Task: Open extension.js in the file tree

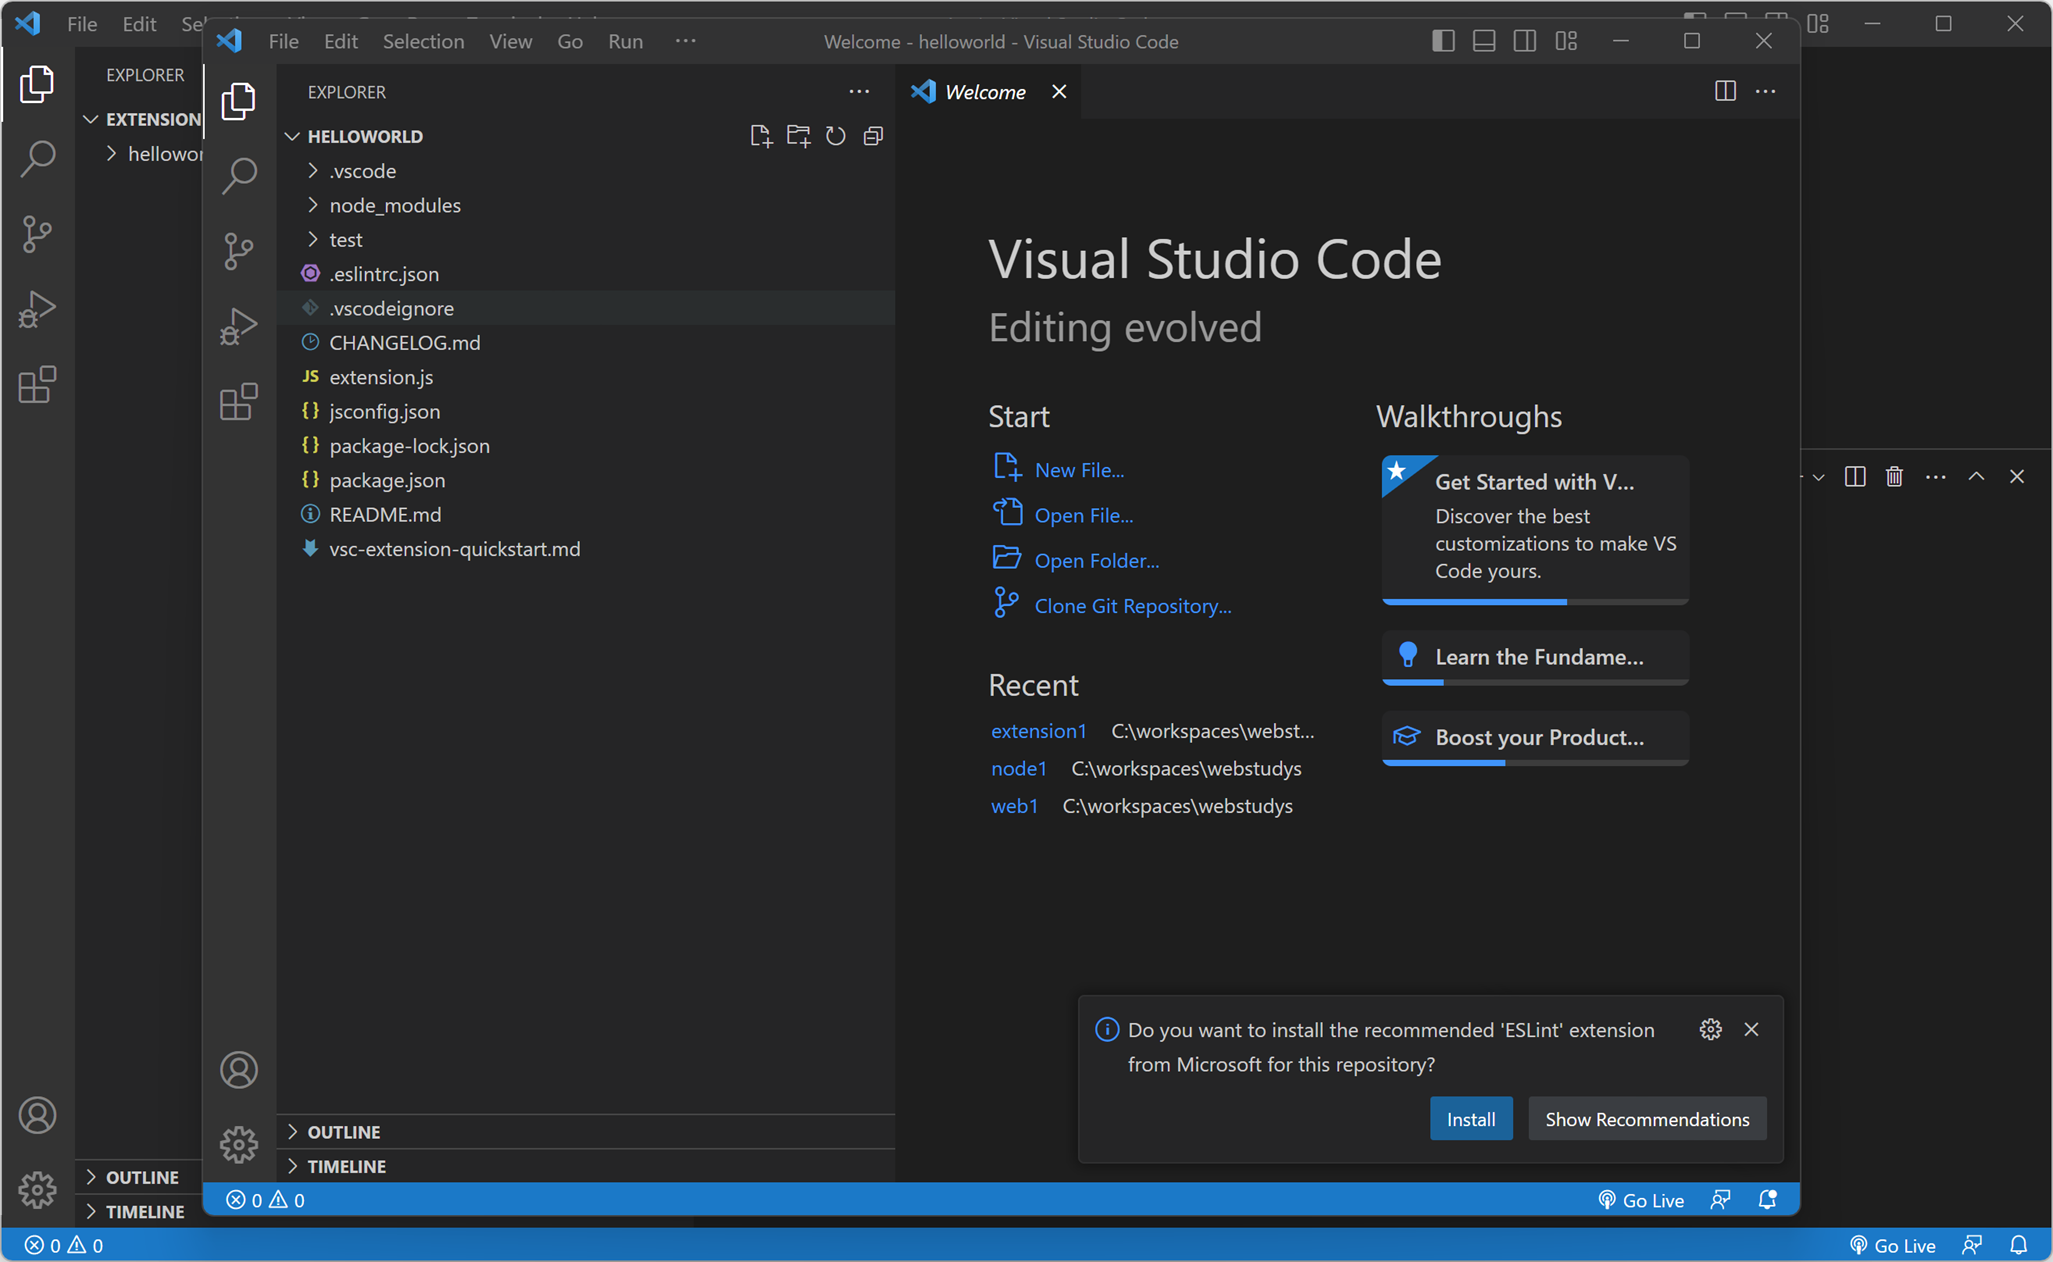Action: [x=381, y=377]
